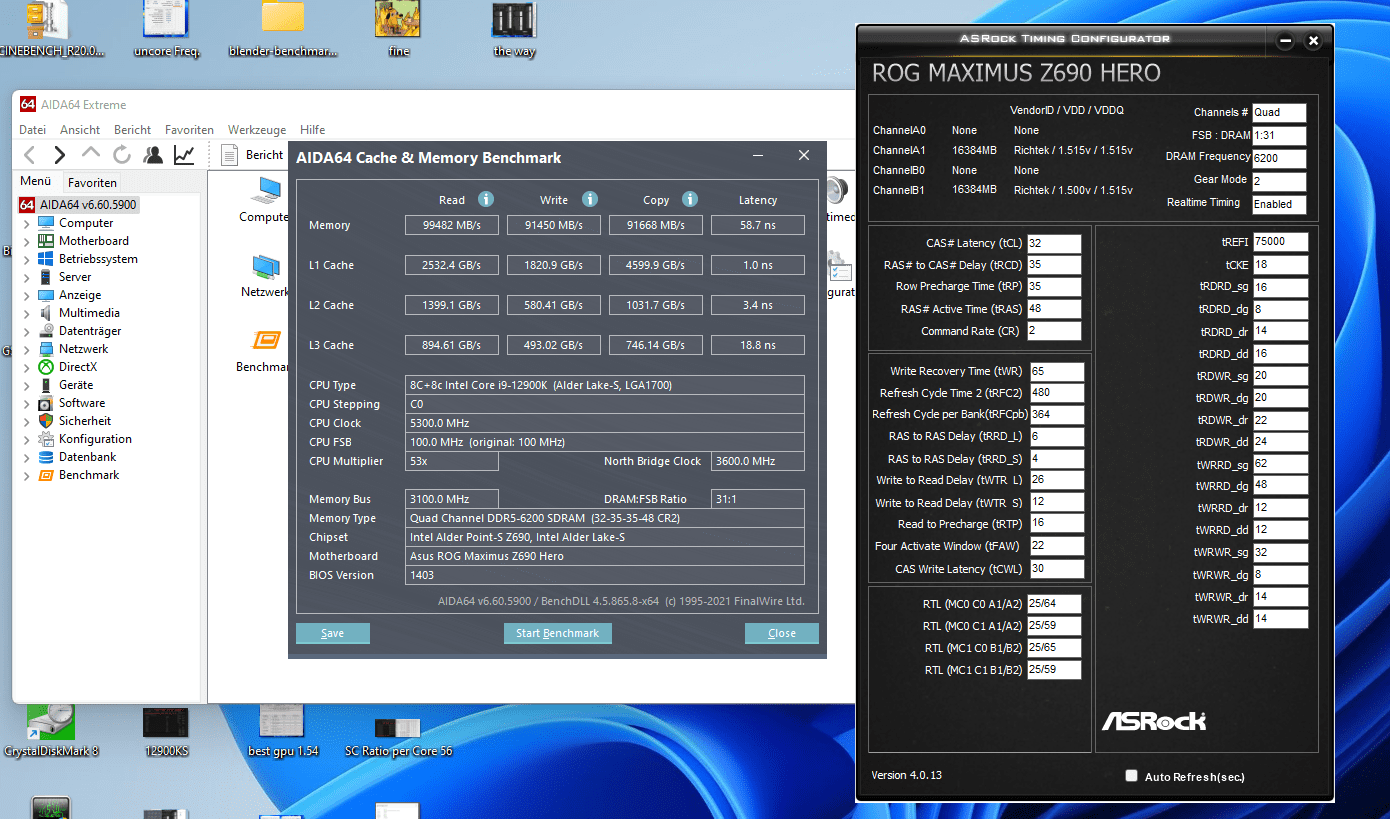Select the best gpu 1.54 desktop icon
1390x819 pixels.
point(282,731)
